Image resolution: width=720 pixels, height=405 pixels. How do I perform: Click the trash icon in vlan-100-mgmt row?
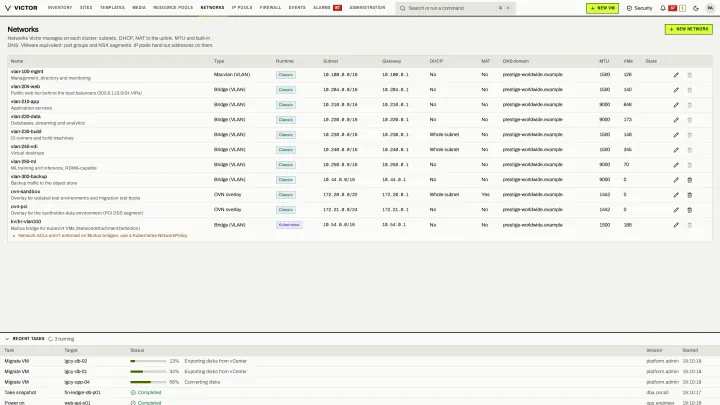pyautogui.click(x=689, y=75)
